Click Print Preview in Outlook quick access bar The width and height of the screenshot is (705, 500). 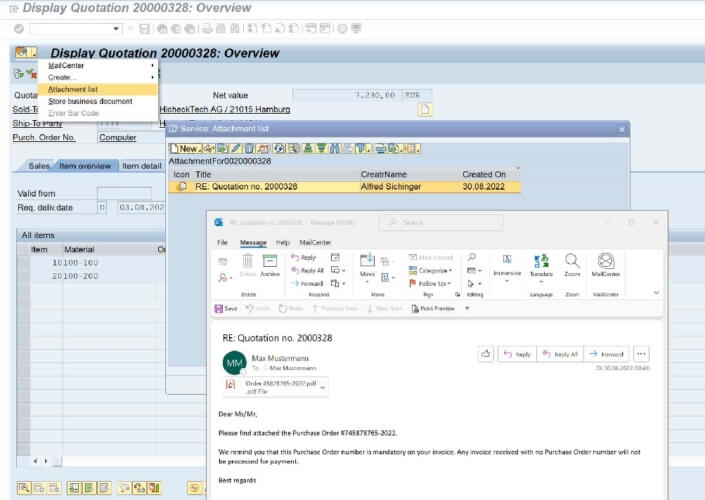click(433, 308)
